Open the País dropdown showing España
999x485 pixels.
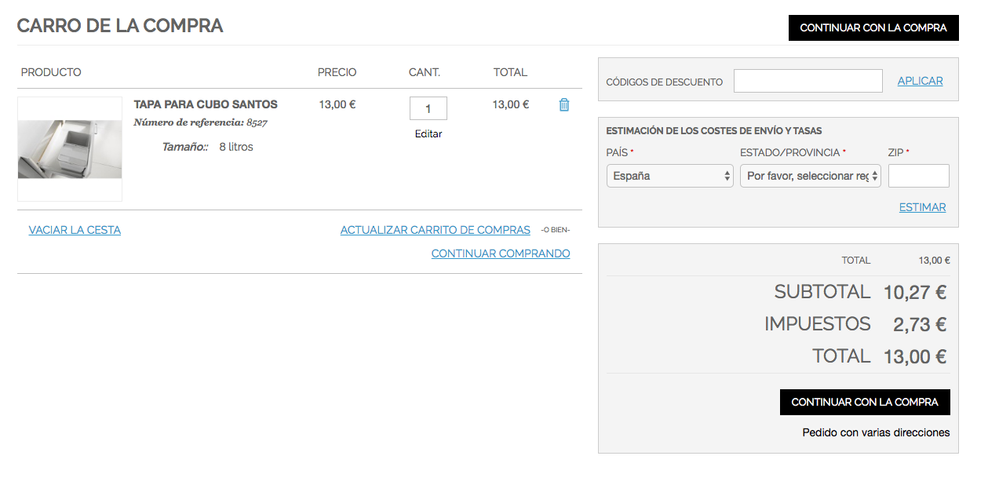[x=670, y=176]
